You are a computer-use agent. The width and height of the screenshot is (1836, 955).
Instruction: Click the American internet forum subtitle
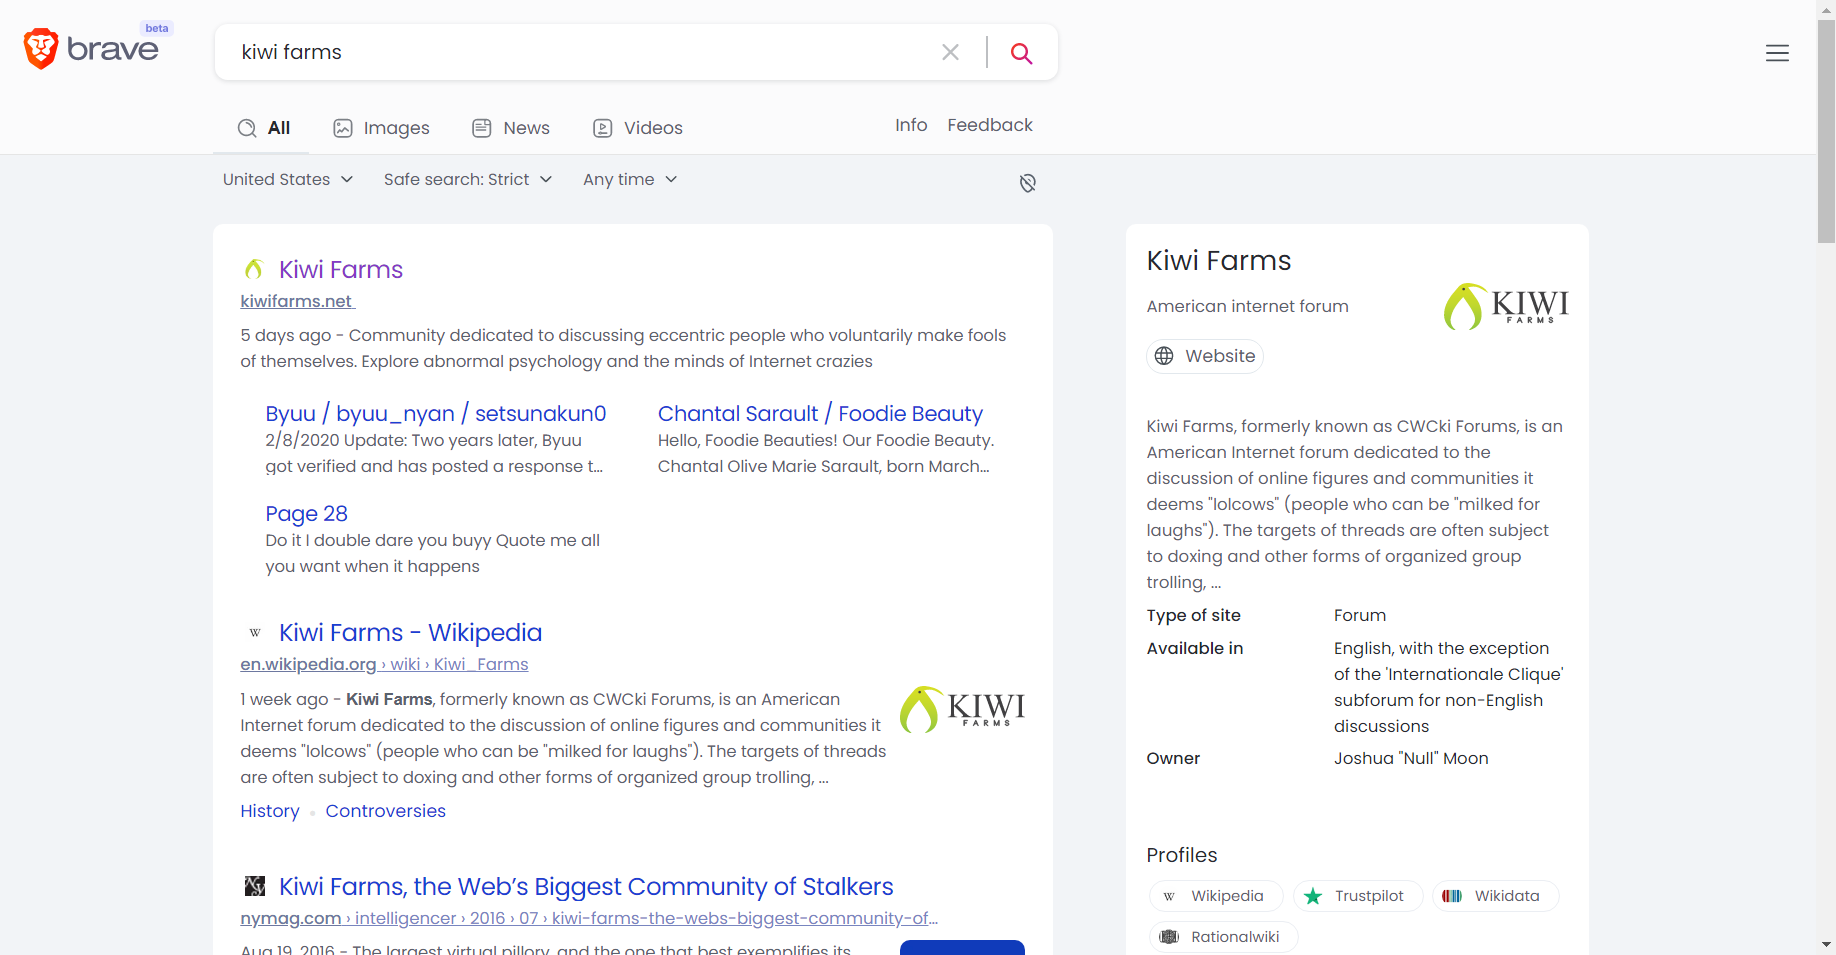click(x=1247, y=306)
